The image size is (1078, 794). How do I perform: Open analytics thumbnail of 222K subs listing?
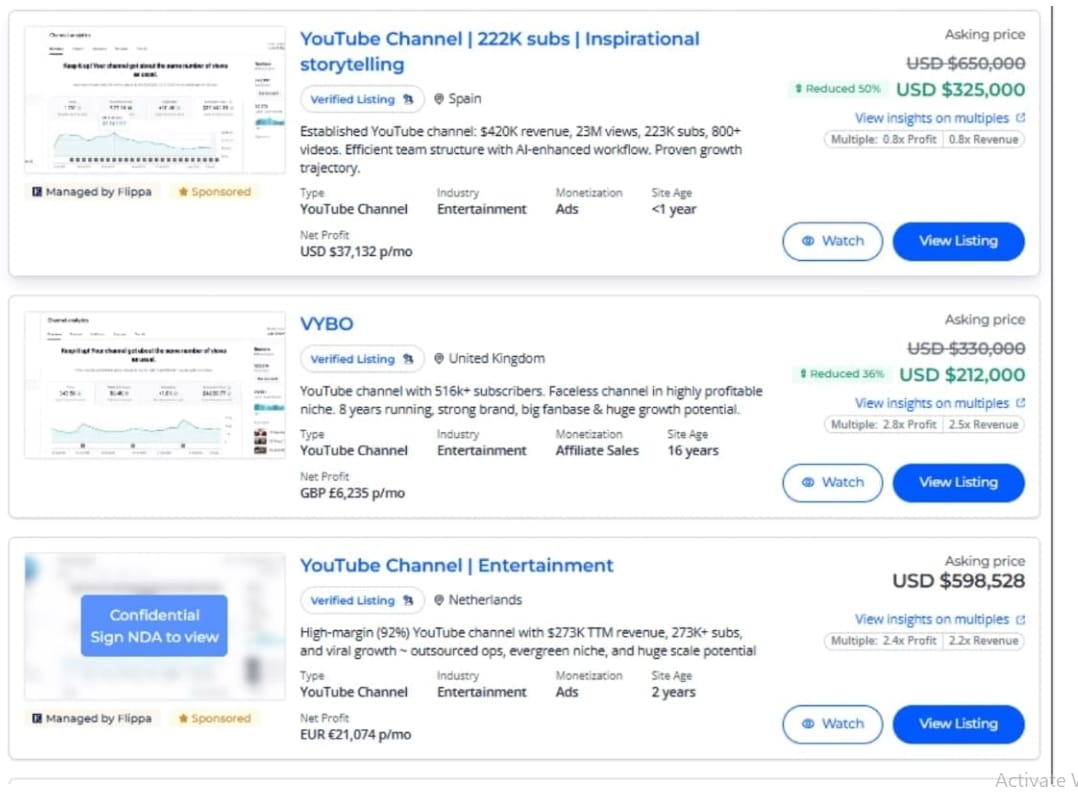pyautogui.click(x=155, y=100)
